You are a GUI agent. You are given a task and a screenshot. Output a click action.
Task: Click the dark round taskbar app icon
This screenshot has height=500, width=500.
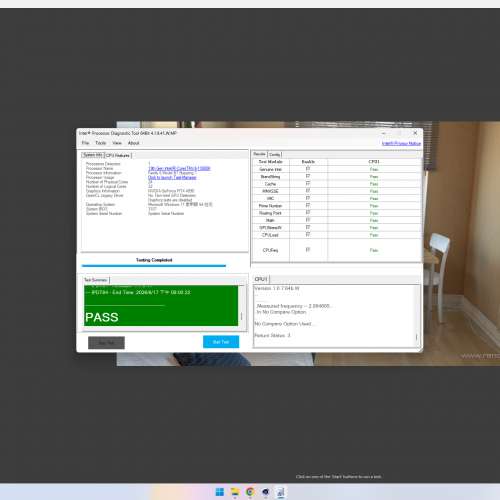click(x=266, y=492)
